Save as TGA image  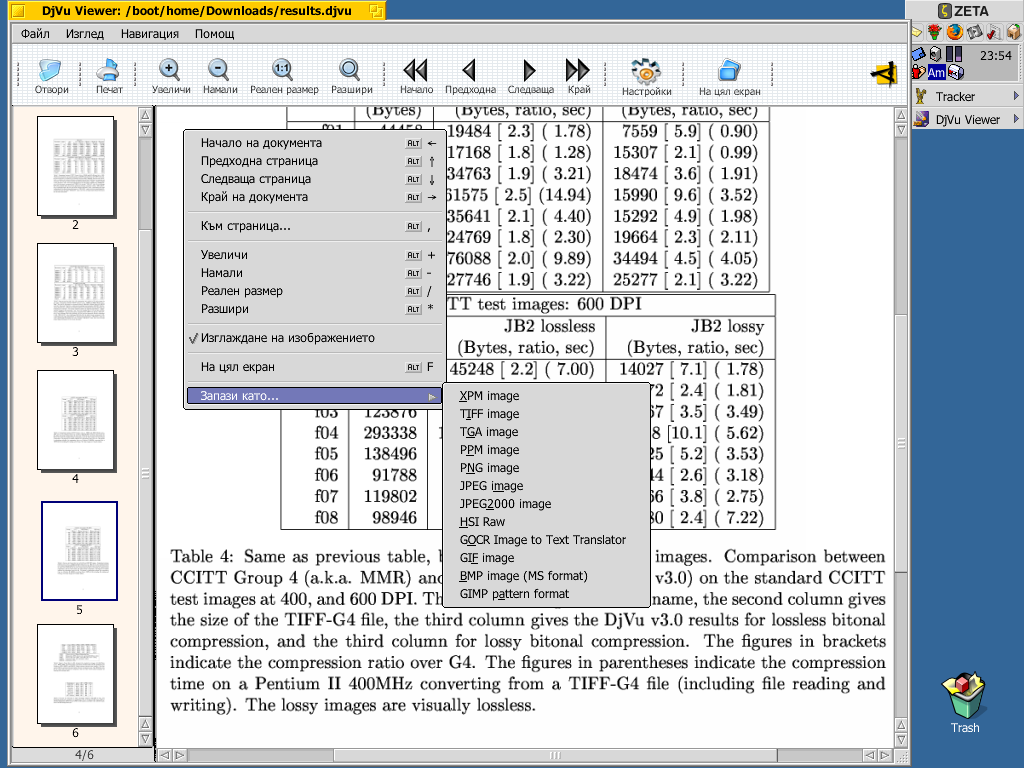546,432
